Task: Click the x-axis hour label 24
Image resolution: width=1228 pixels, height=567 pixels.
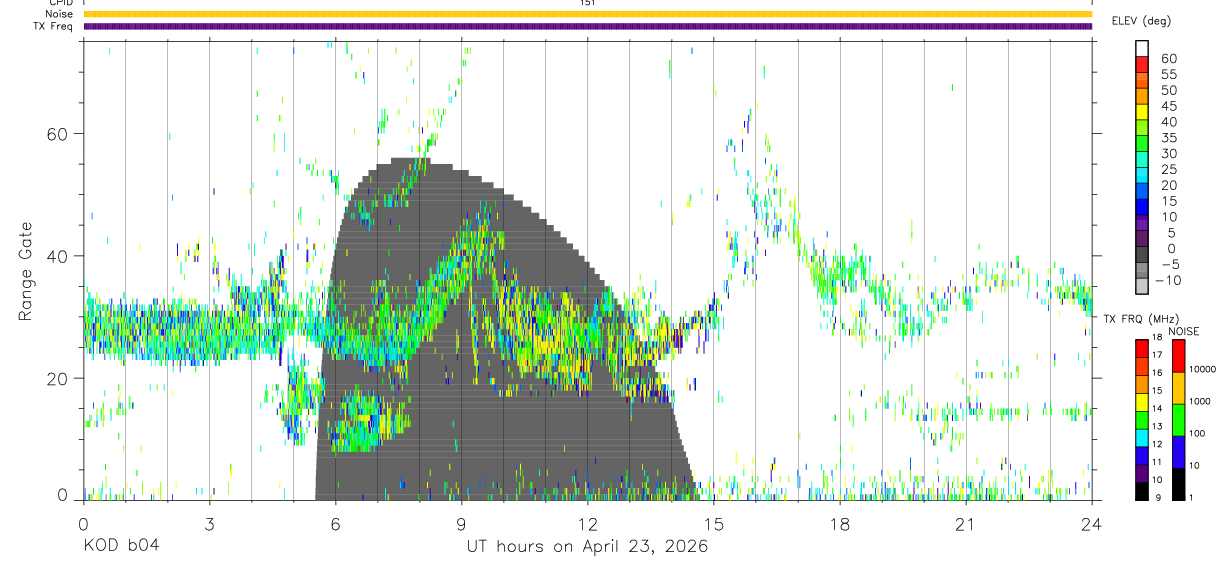Action: (1091, 524)
